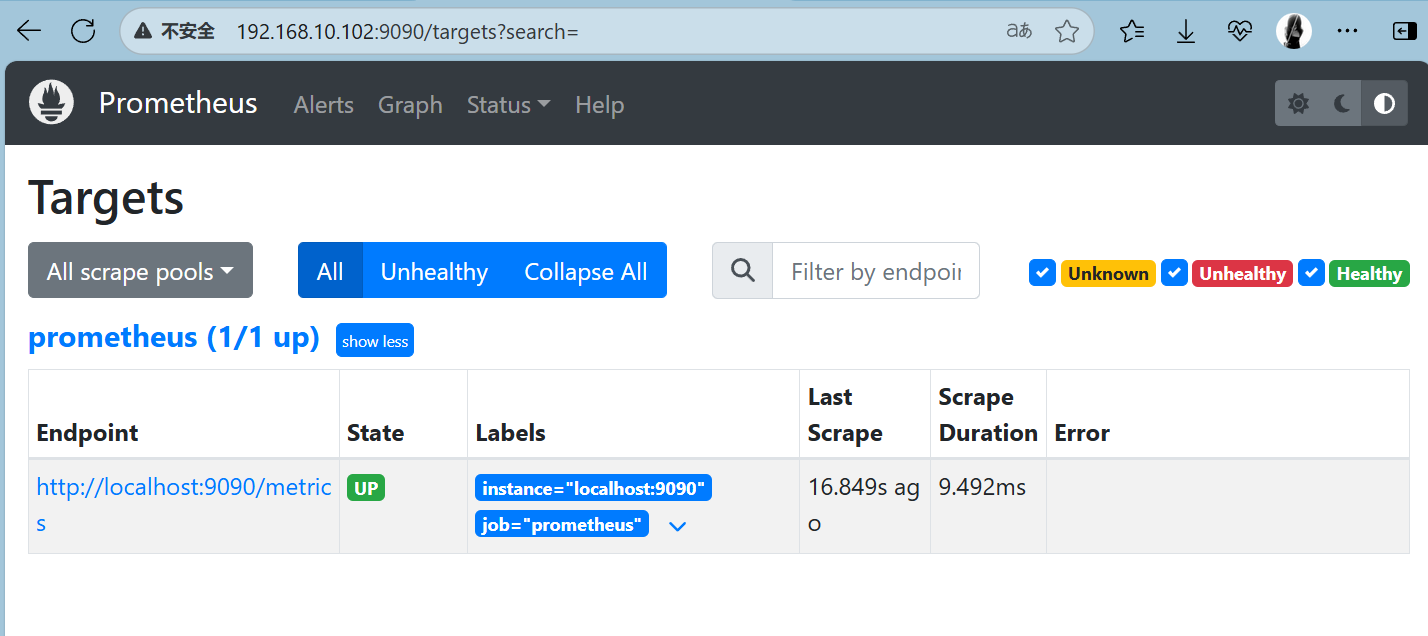Open the browser favorites list icon
1428x636 pixels.
tap(1132, 31)
